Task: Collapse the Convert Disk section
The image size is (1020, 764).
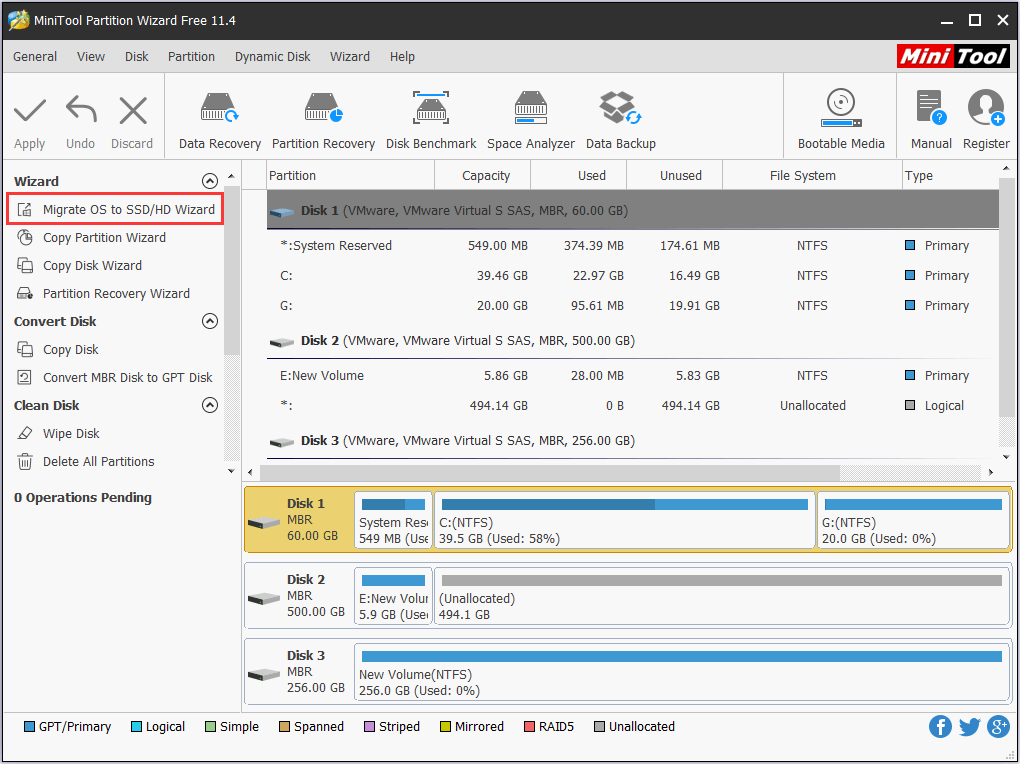Action: (209, 321)
